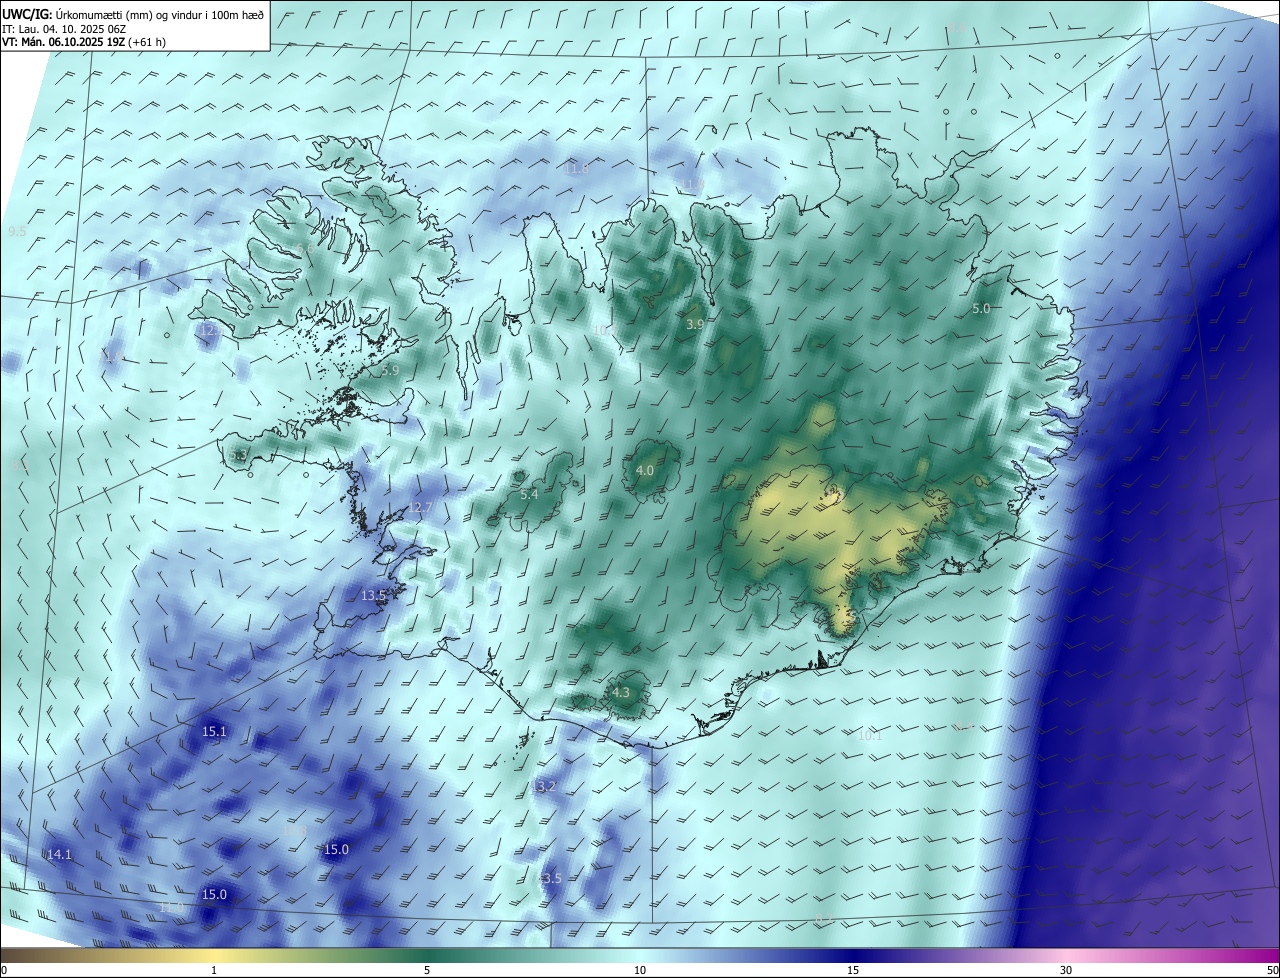
Task: Click the 6.6 value label
Action: pyautogui.click(x=303, y=249)
